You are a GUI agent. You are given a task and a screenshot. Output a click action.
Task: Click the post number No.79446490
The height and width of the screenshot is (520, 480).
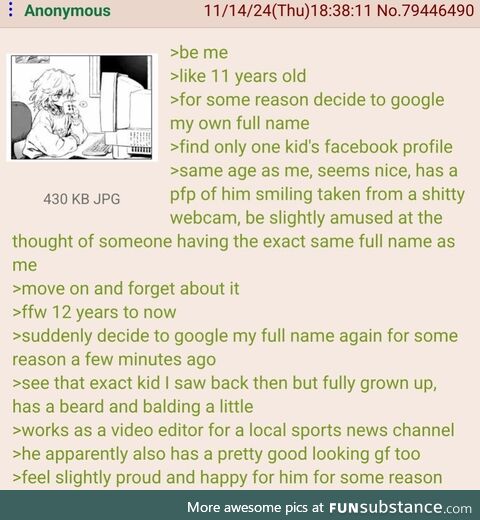(x=425, y=10)
